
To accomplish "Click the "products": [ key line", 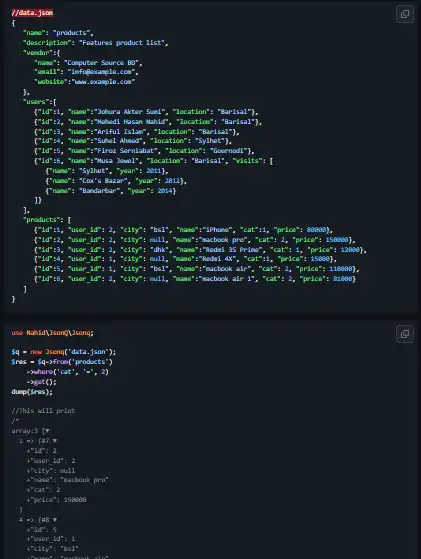I will (47, 220).
